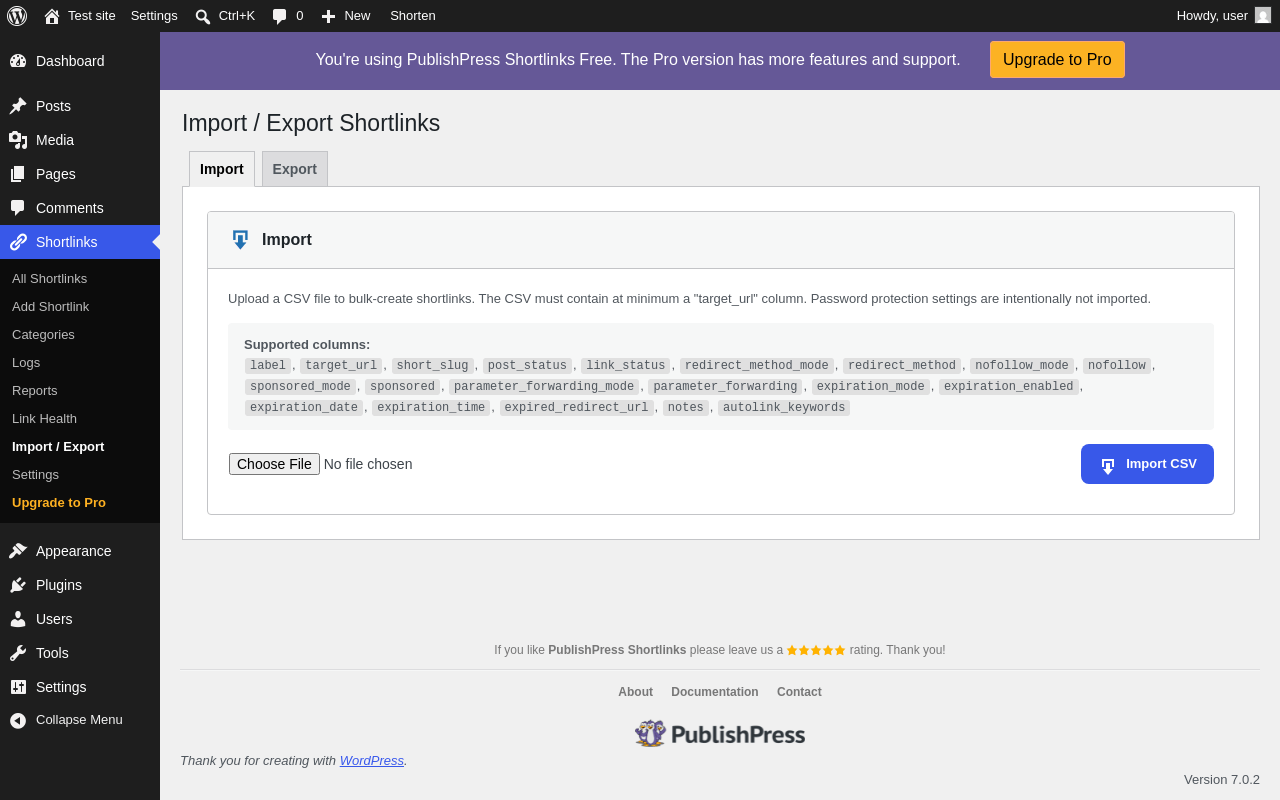
Task: Open Logs submenu item
Action: tap(26, 362)
